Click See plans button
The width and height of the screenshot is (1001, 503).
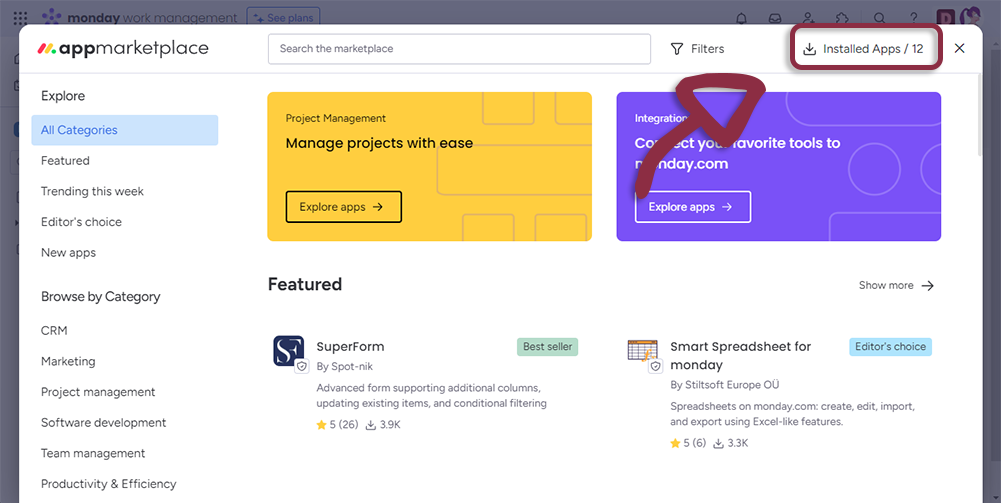click(283, 18)
